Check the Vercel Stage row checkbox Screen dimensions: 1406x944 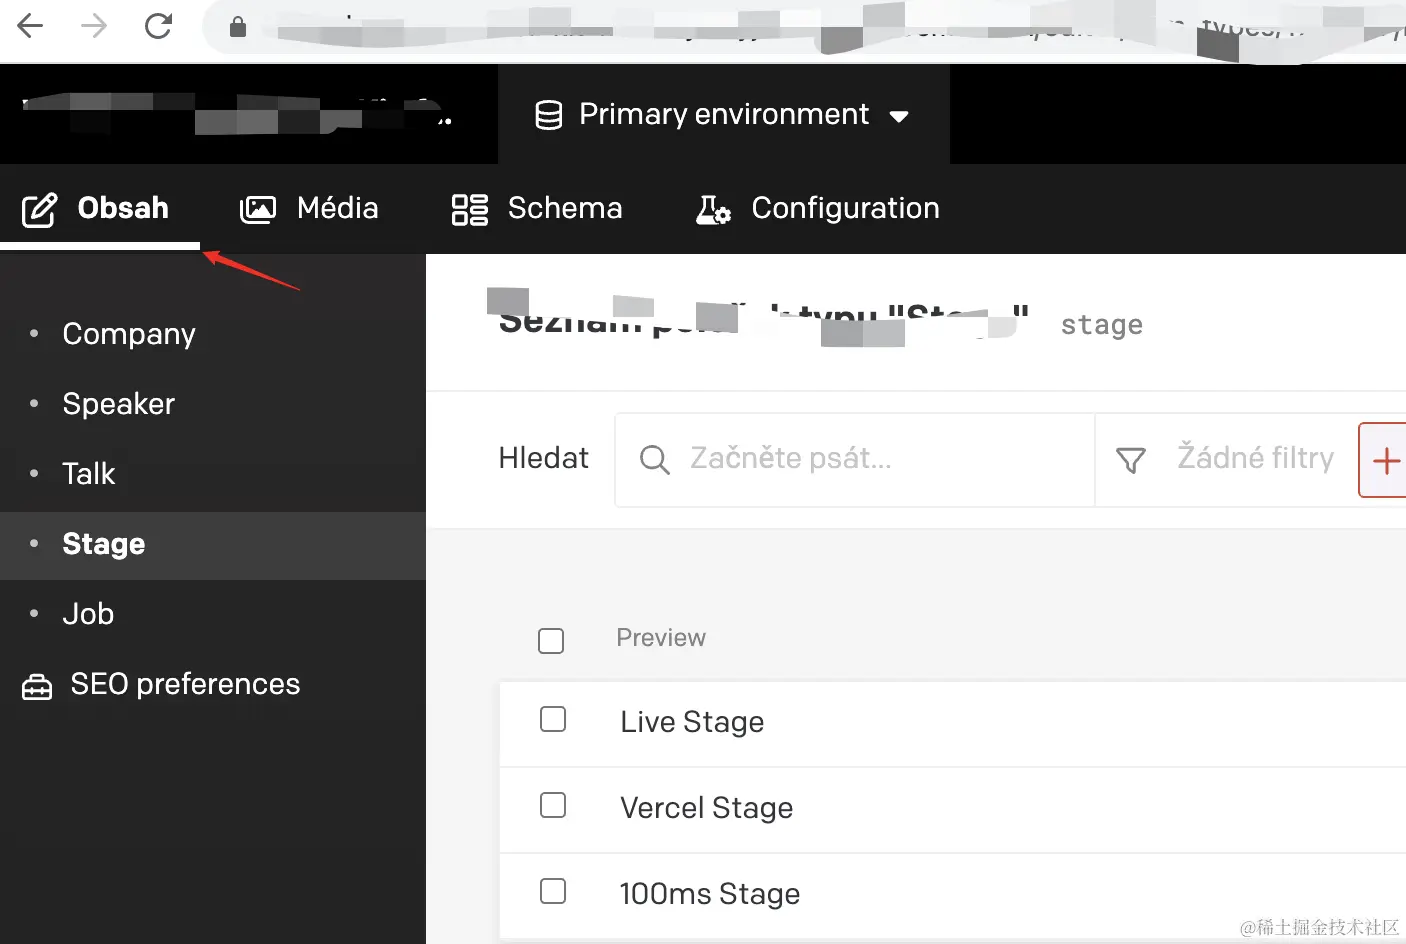pyautogui.click(x=553, y=805)
